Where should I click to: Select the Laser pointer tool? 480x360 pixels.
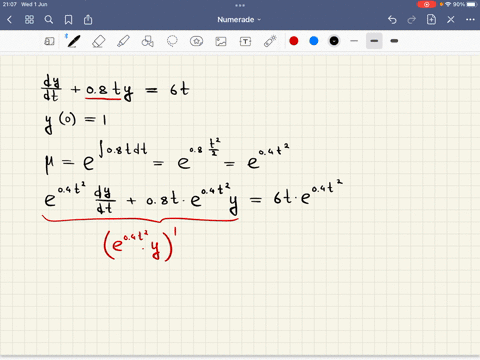tap(270, 41)
